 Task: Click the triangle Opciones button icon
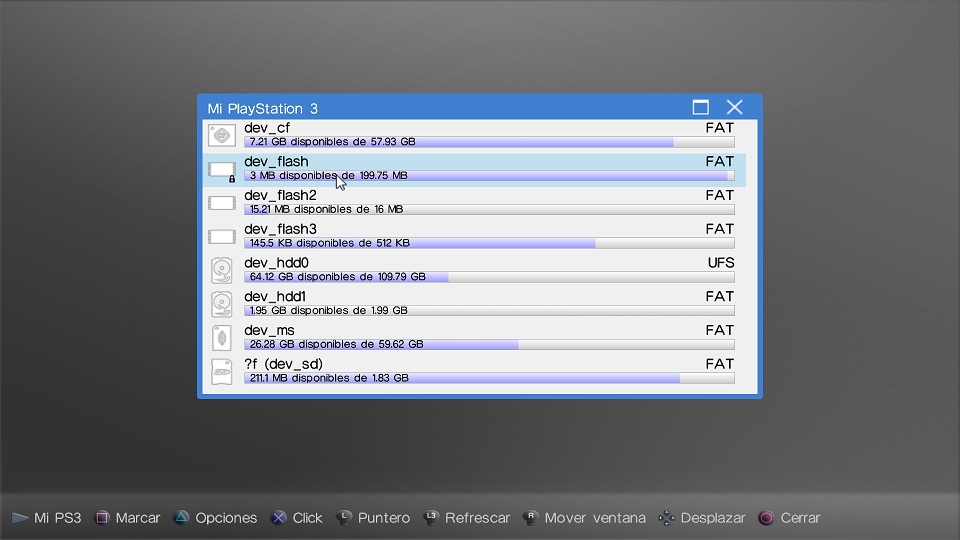[181, 518]
